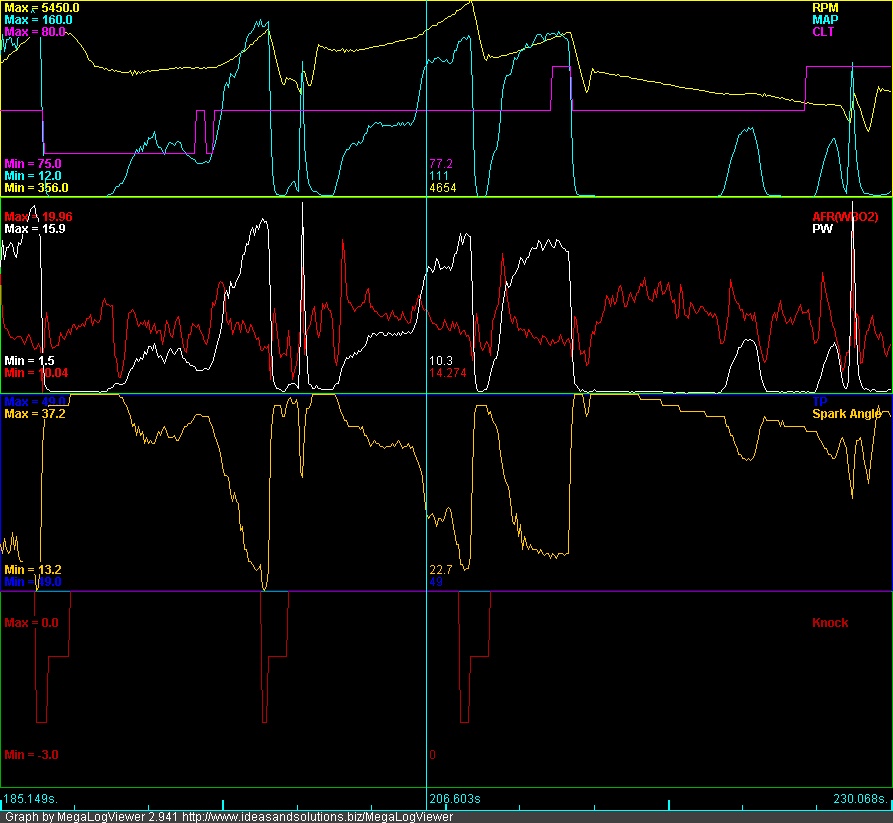
Task: Click the CLT legend label
Action: click(823, 32)
